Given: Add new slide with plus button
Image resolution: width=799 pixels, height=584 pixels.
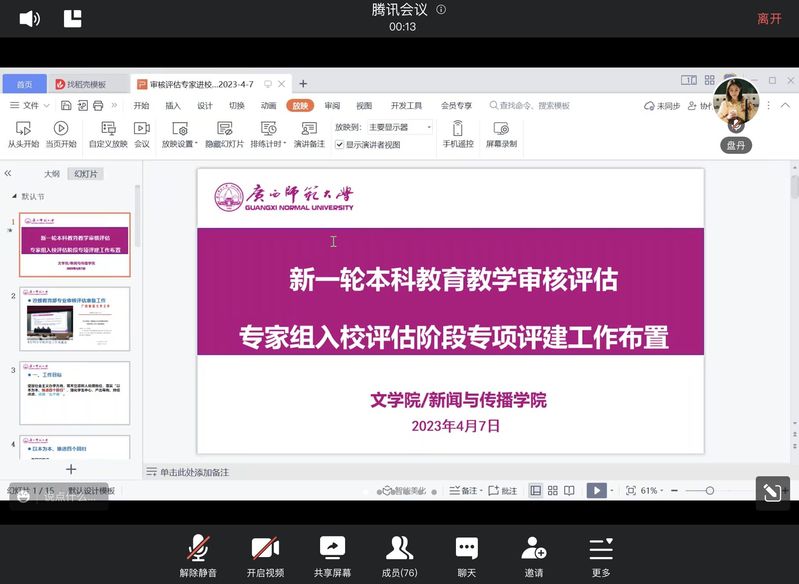Looking at the screenshot, I should (71, 469).
